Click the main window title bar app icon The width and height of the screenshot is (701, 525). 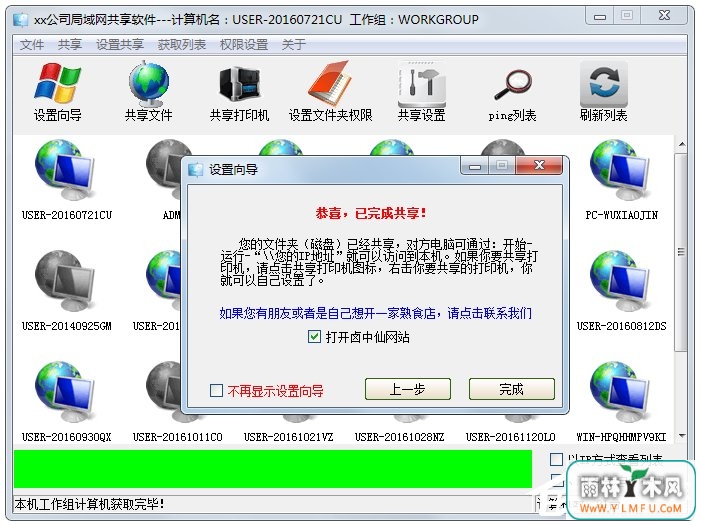[x=20, y=20]
